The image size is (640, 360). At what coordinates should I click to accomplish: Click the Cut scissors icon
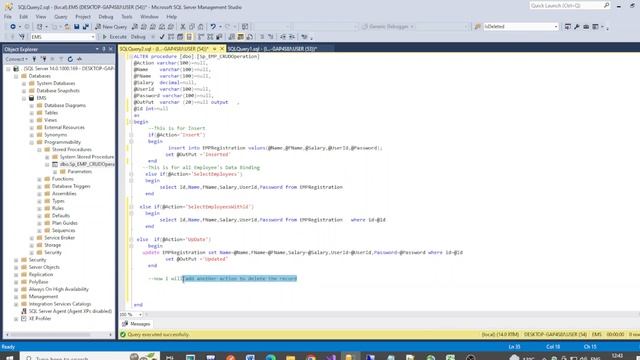183,27
